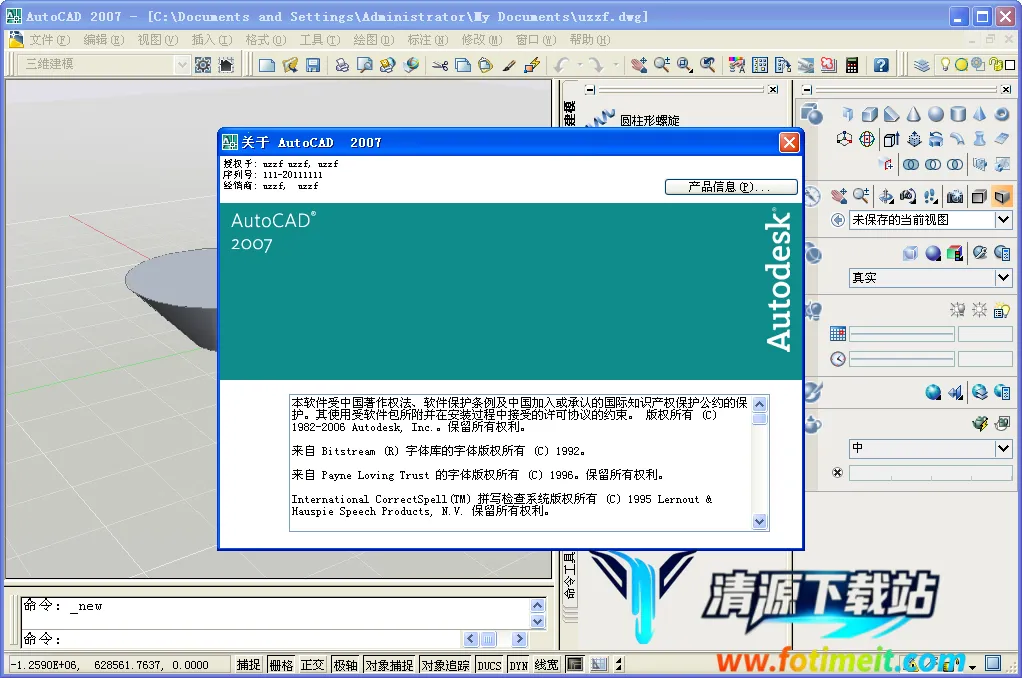Open the 绘图(D) menu
Screen dimensions: 1022x678
point(372,40)
